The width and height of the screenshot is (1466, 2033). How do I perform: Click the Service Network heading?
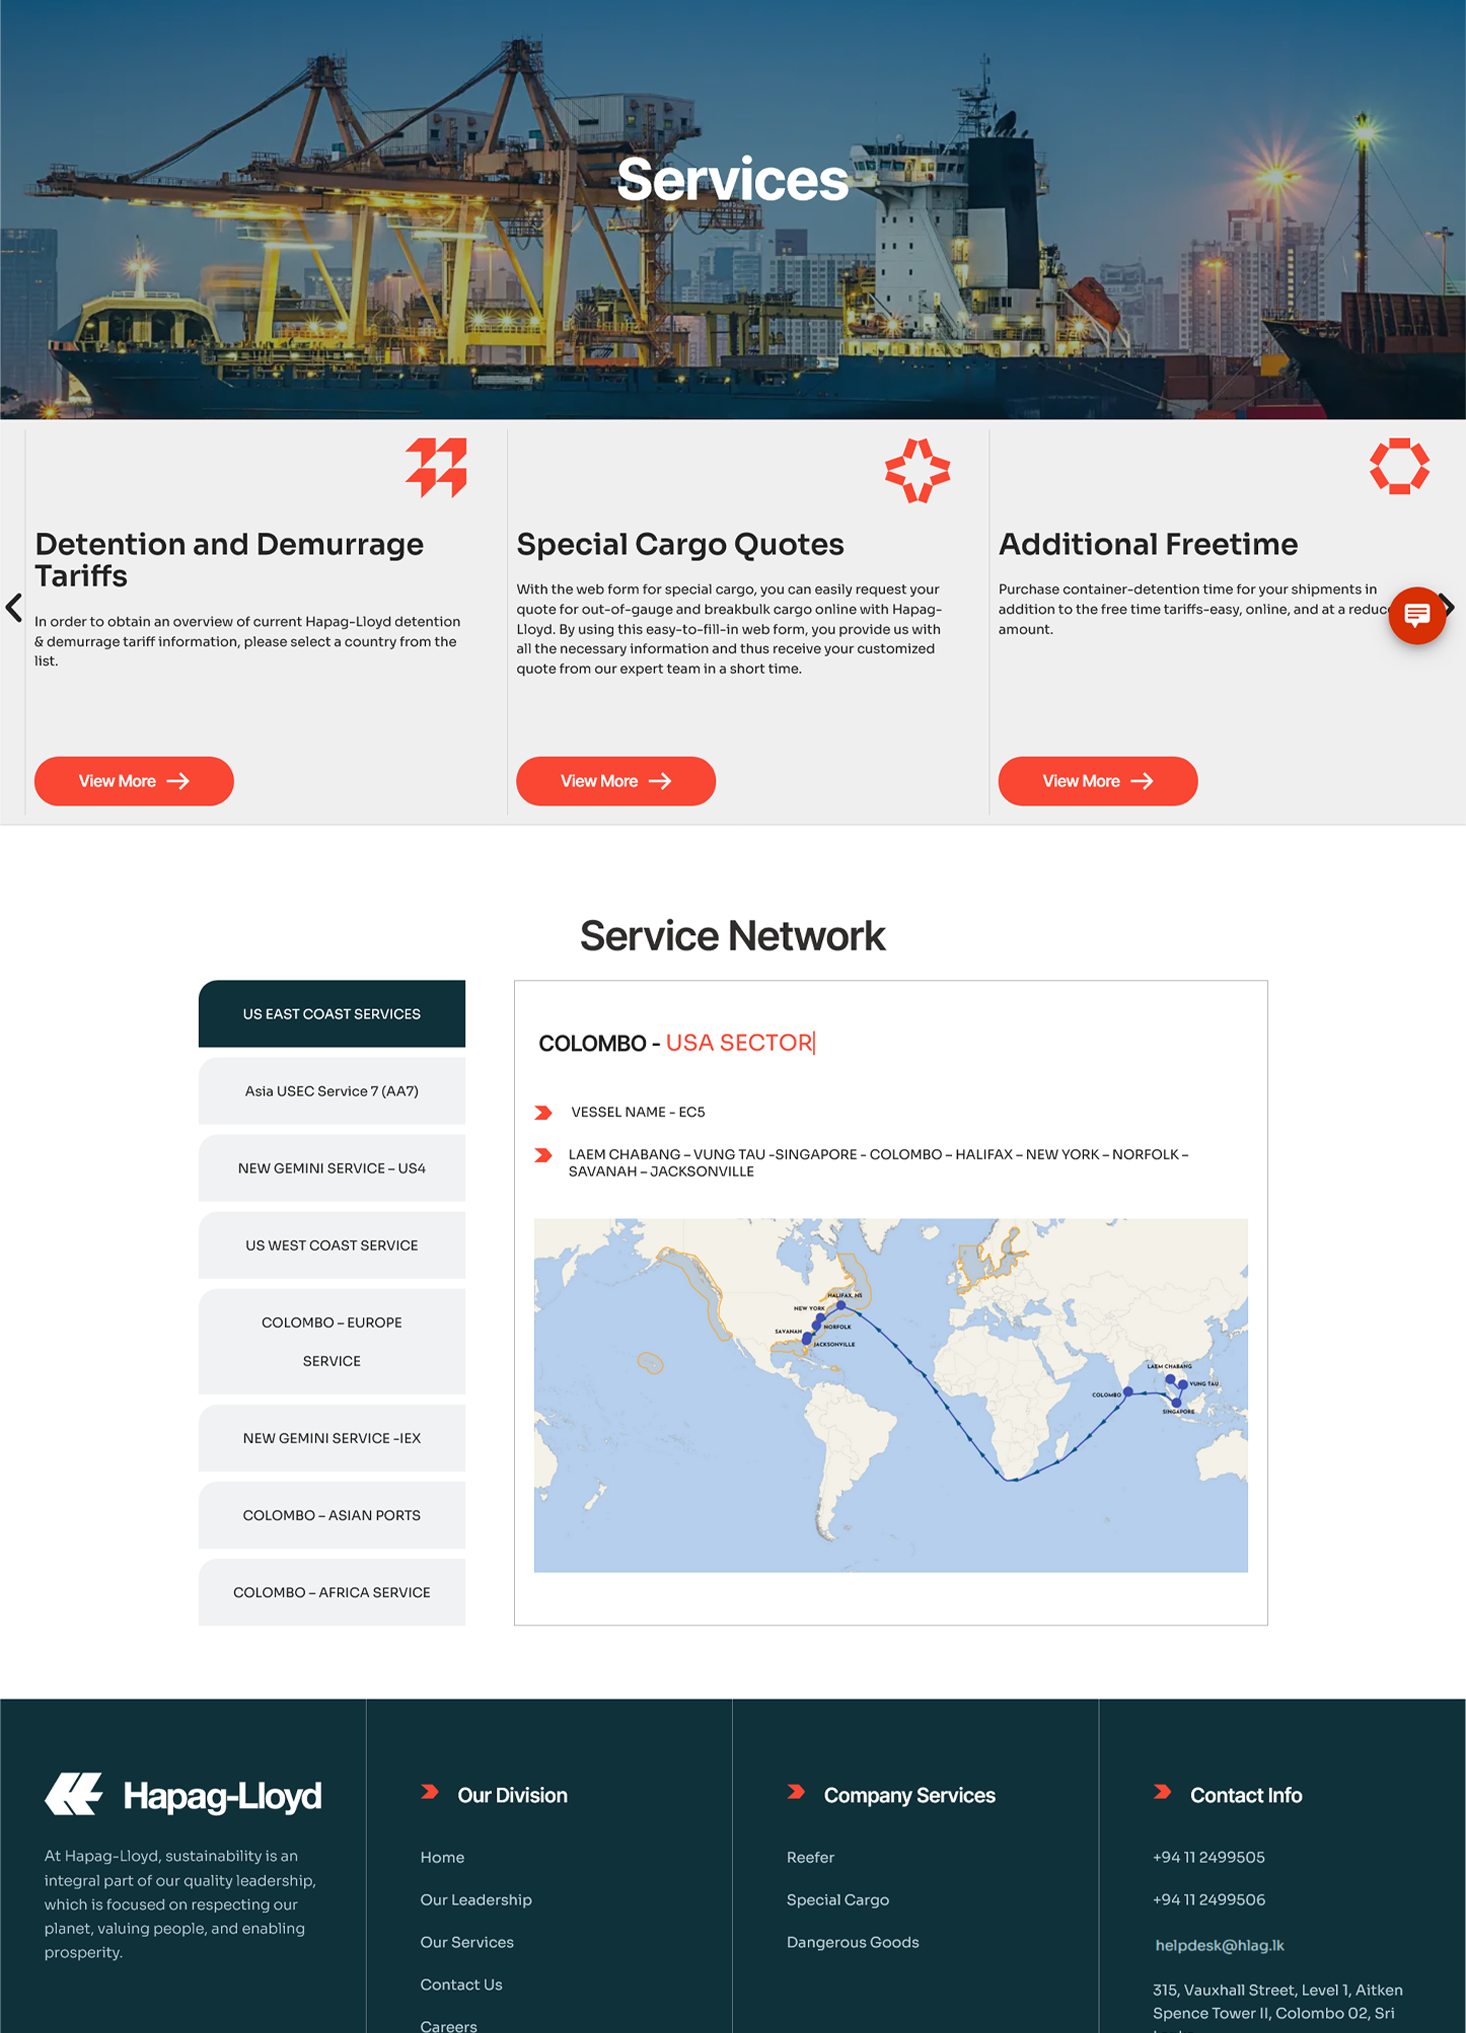(x=732, y=936)
